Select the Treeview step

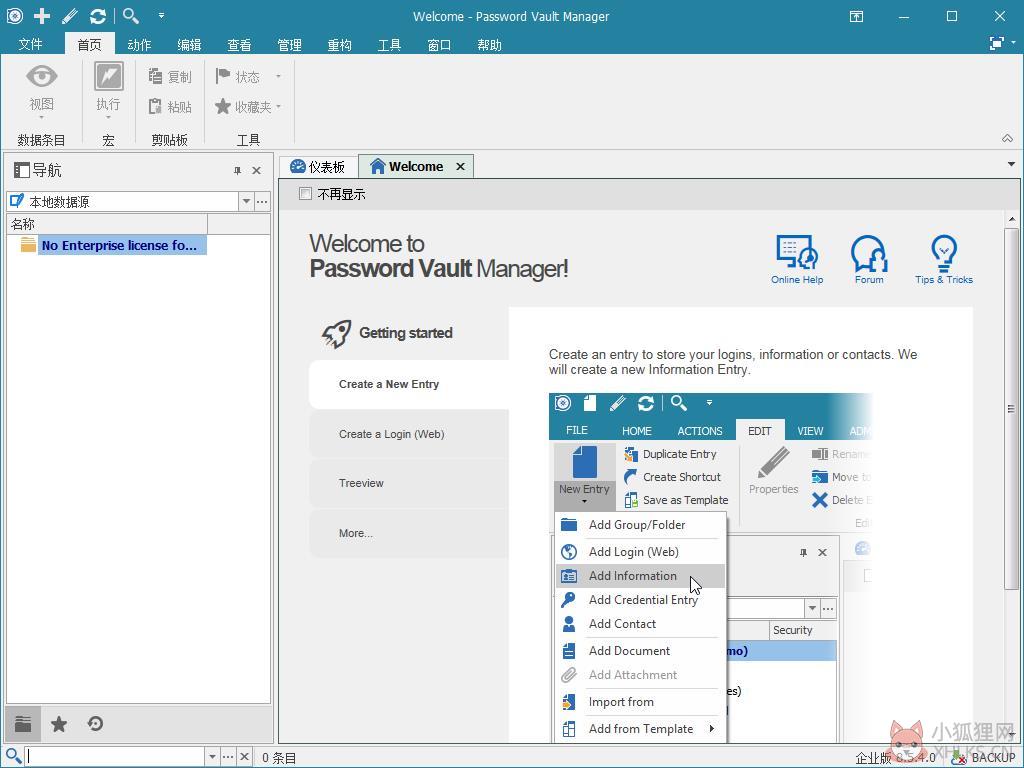409,483
